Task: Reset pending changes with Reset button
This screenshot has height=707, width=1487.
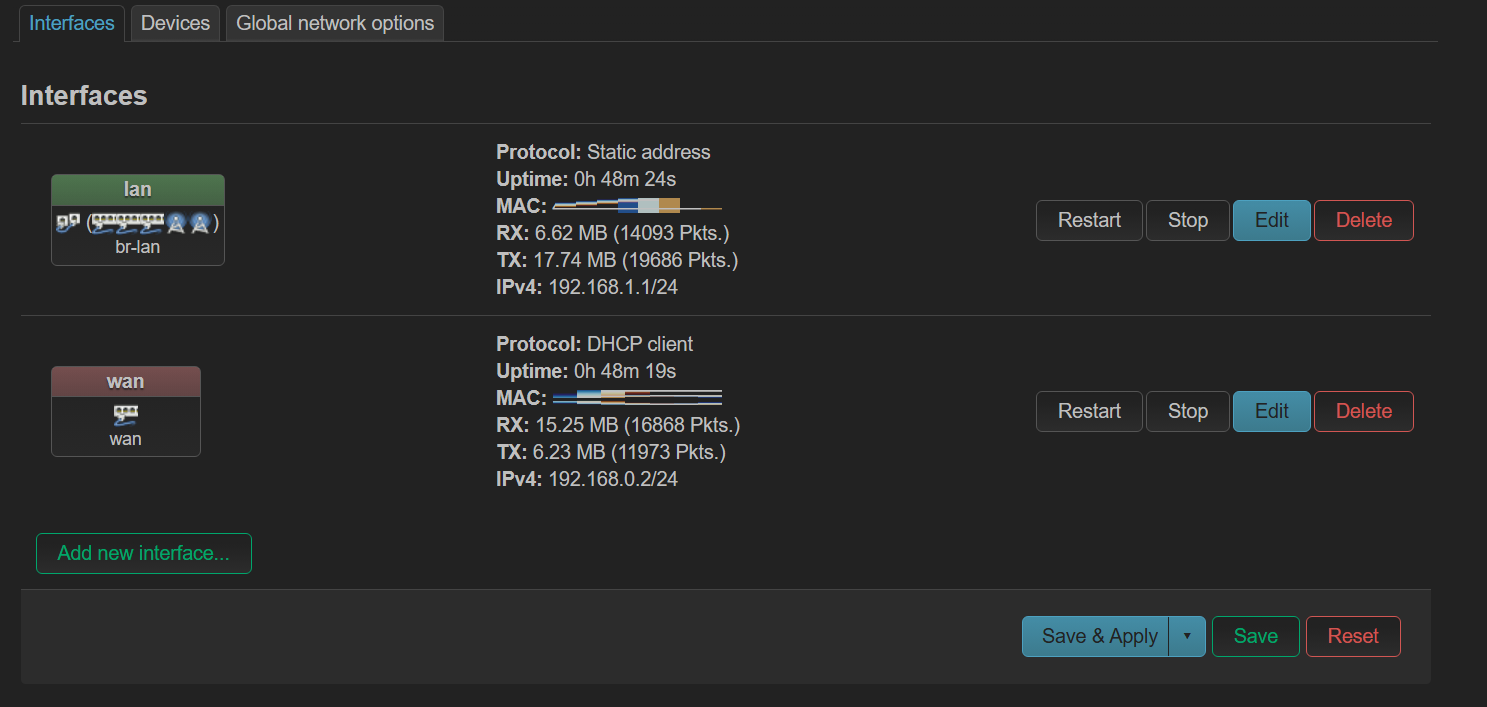Action: click(1352, 636)
